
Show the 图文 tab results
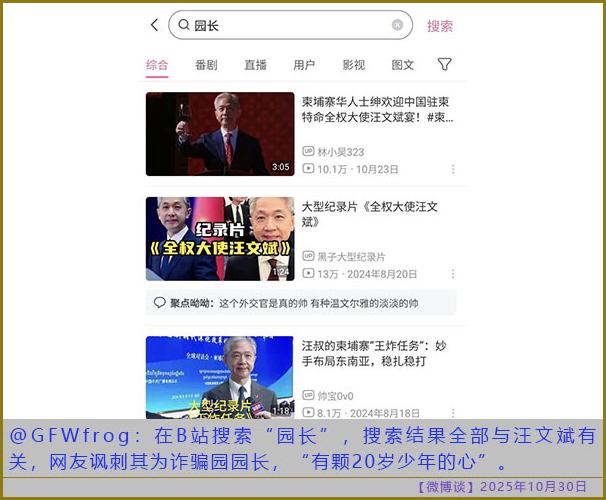[x=403, y=65]
